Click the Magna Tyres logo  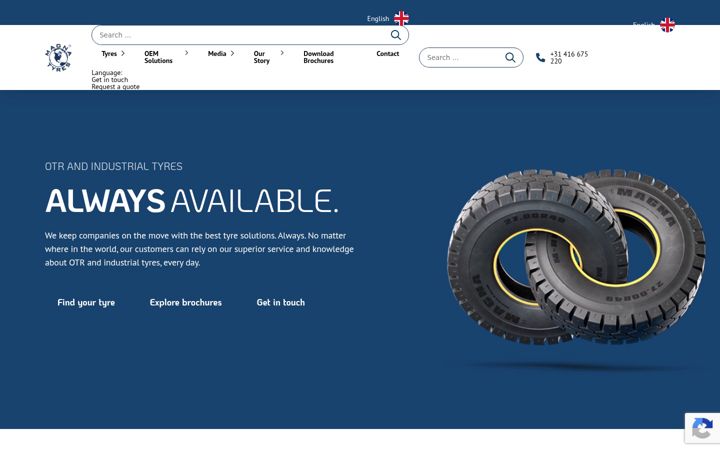(58, 57)
